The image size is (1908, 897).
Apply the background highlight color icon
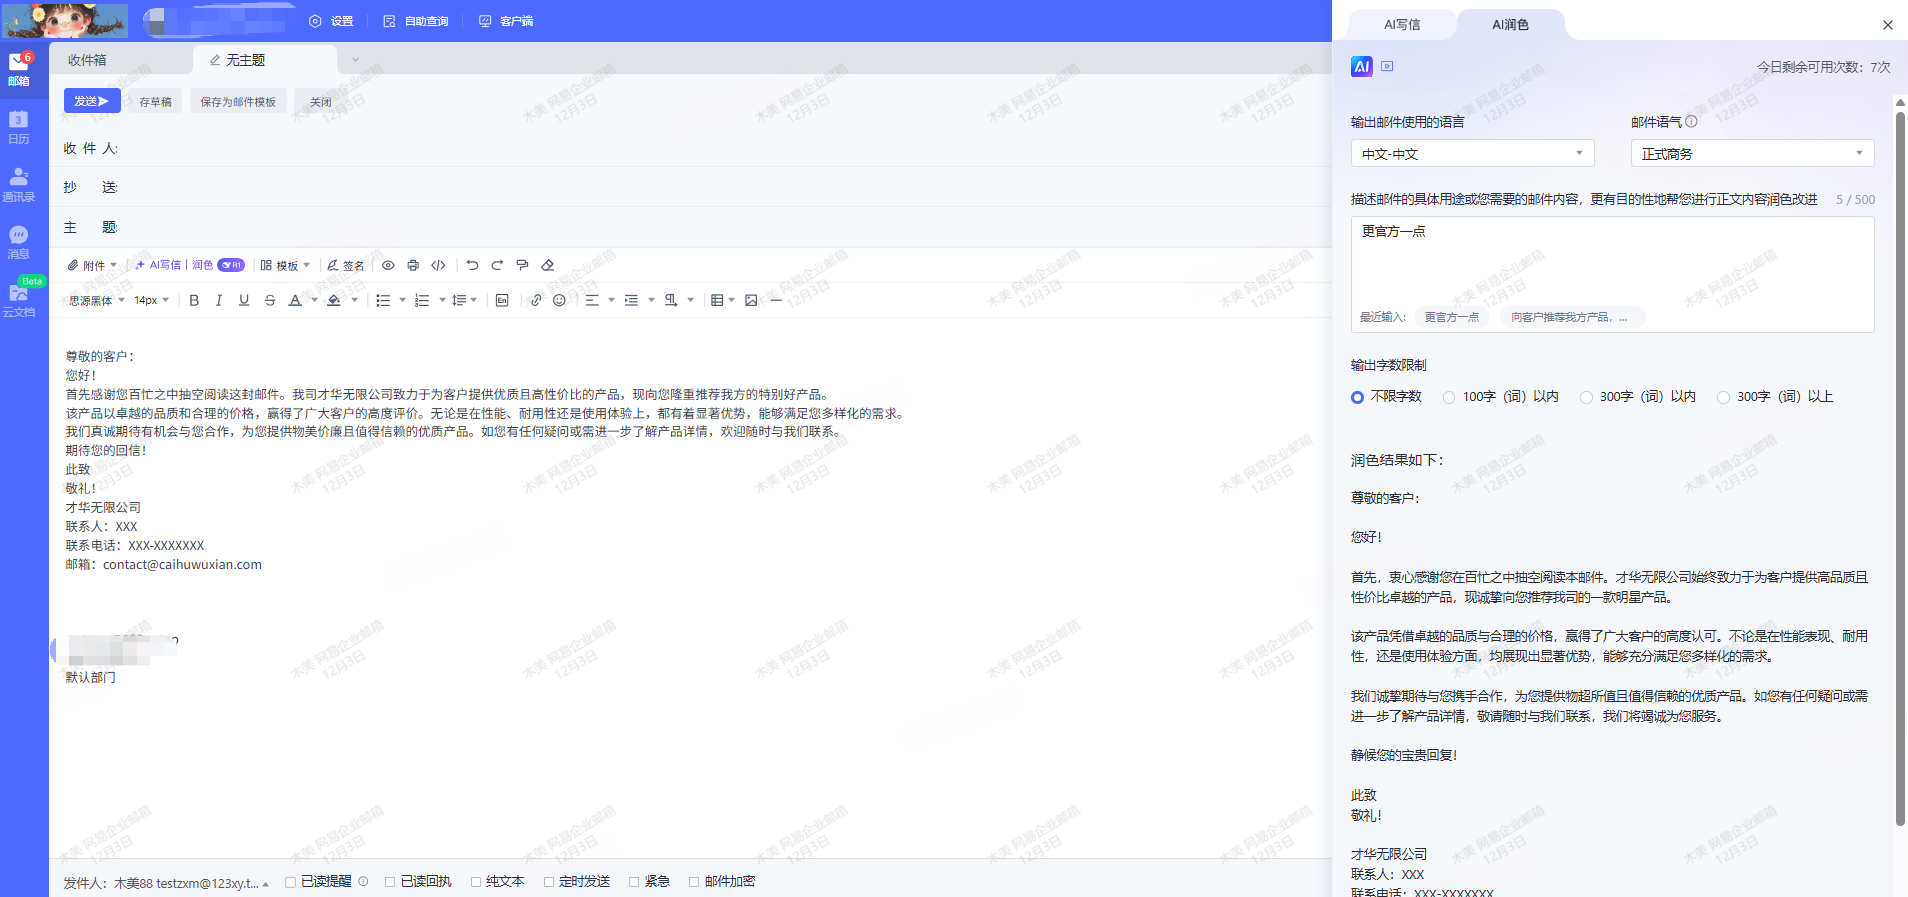(334, 300)
